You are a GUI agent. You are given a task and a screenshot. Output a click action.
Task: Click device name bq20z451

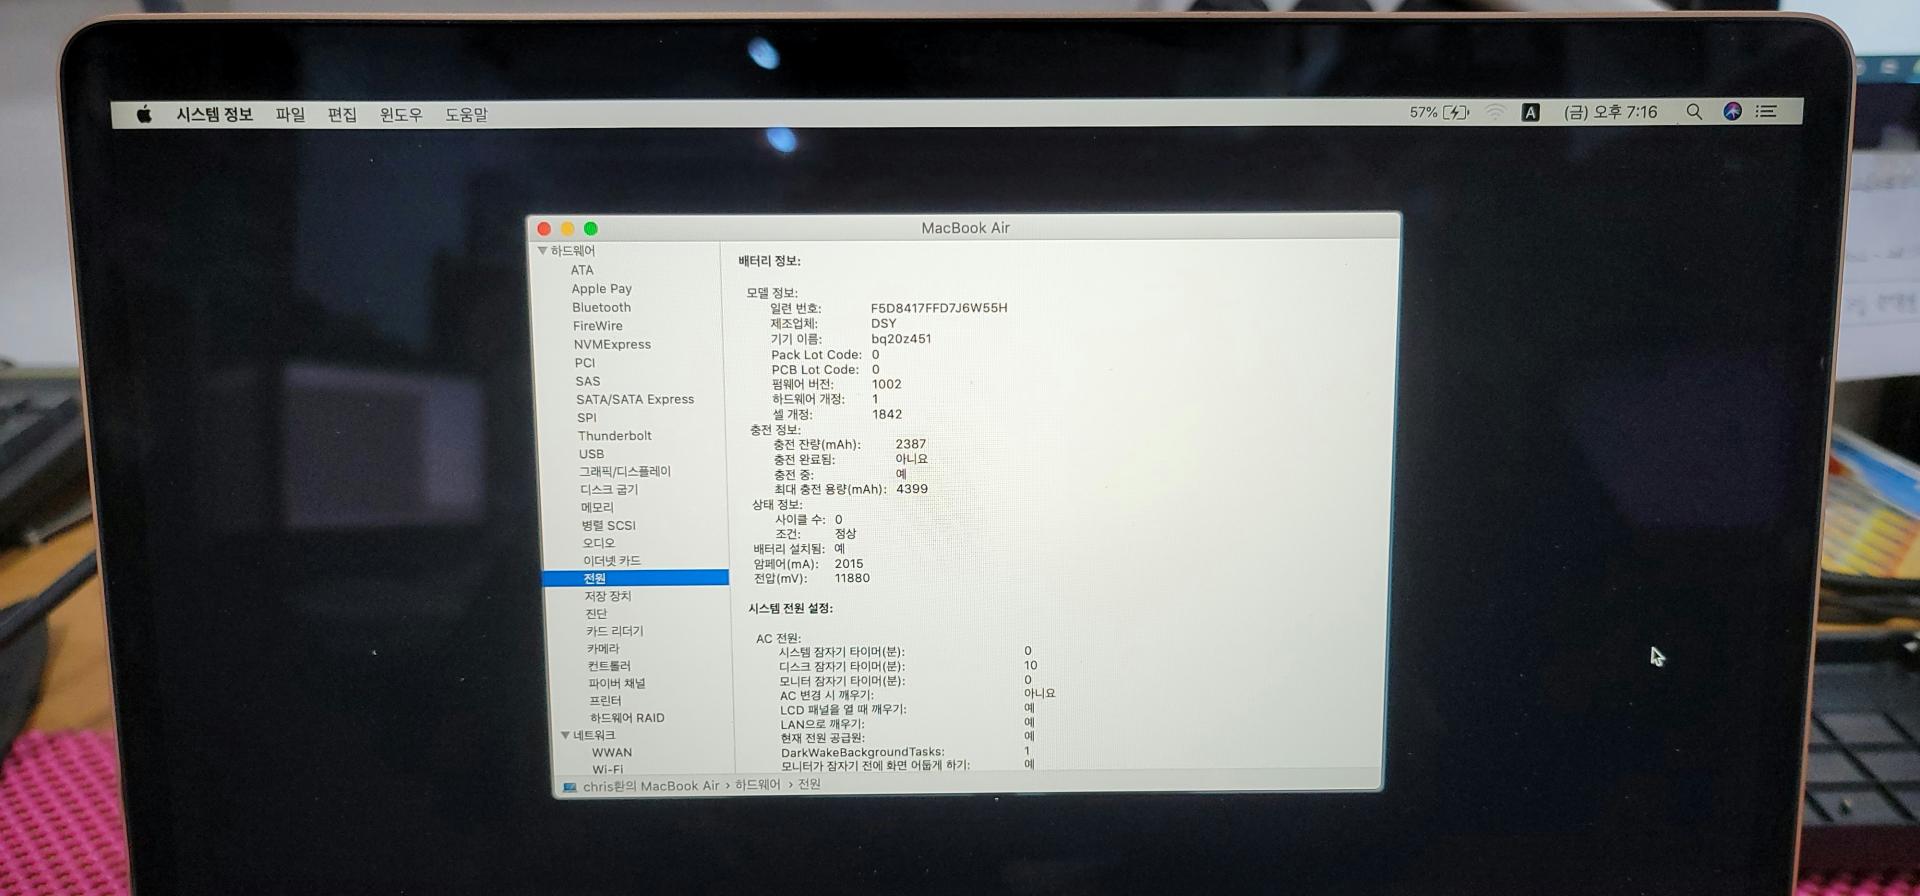pyautogui.click(x=901, y=339)
